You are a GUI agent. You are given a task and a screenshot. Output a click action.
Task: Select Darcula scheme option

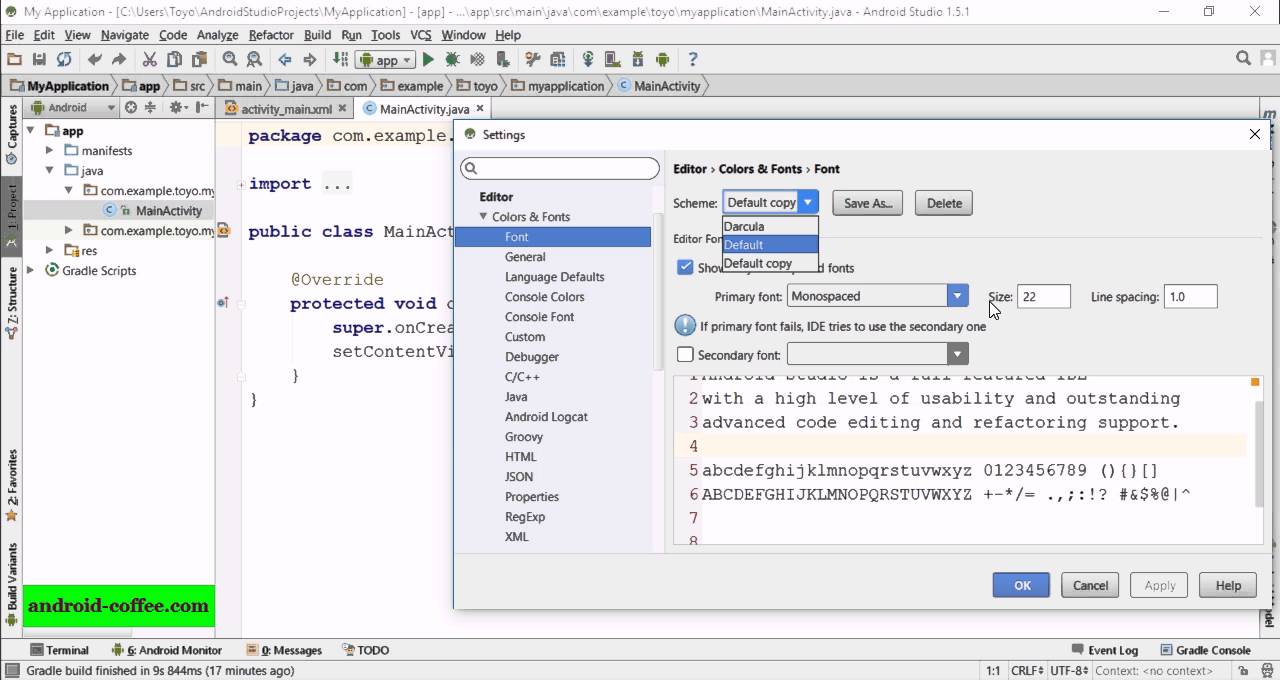click(x=770, y=226)
